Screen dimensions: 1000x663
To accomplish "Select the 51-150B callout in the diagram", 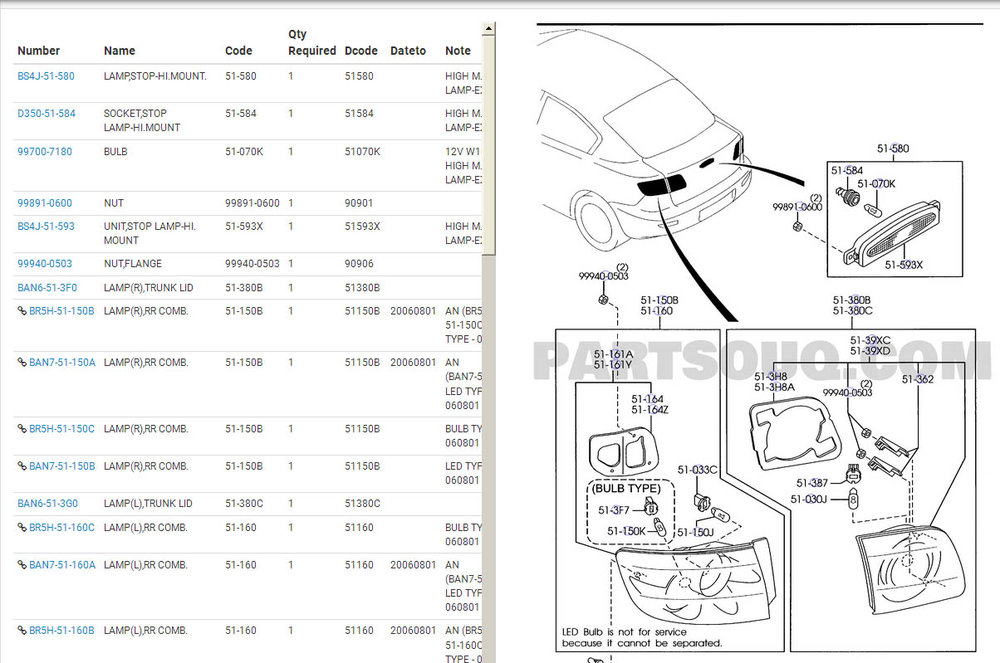I will coord(659,300).
